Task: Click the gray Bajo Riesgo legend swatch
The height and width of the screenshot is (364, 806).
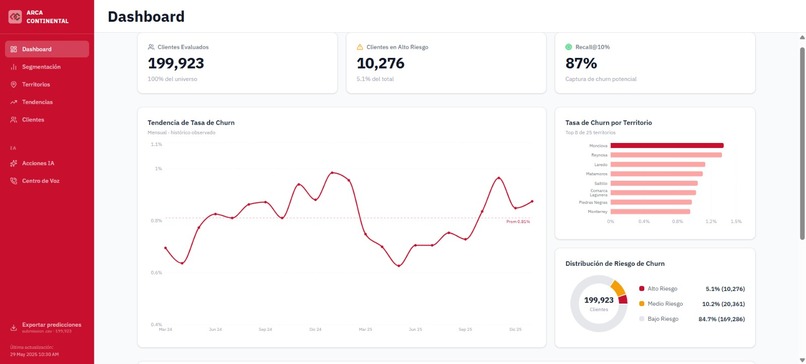Action: pos(641,319)
